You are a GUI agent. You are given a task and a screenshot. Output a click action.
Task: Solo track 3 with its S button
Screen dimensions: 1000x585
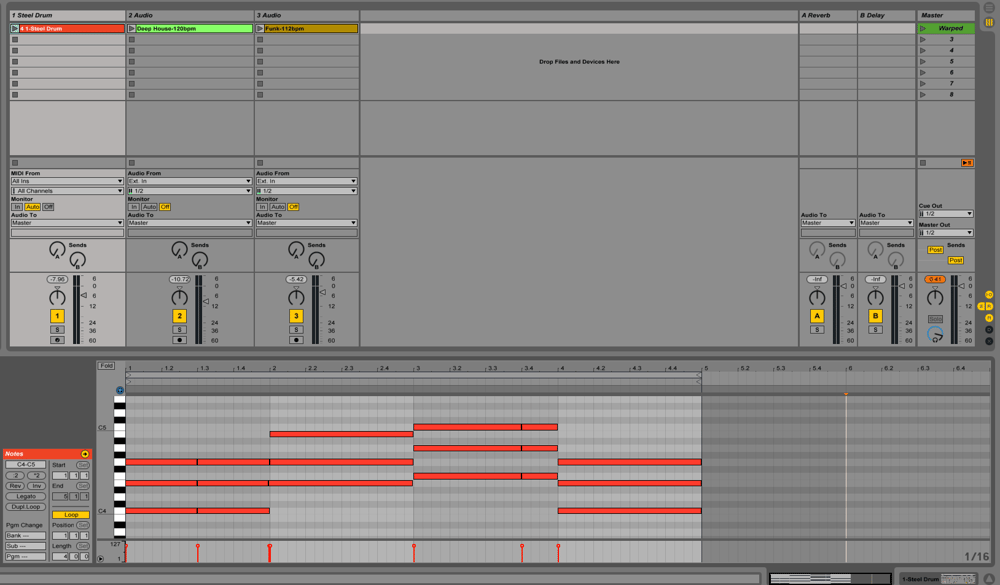(295, 330)
